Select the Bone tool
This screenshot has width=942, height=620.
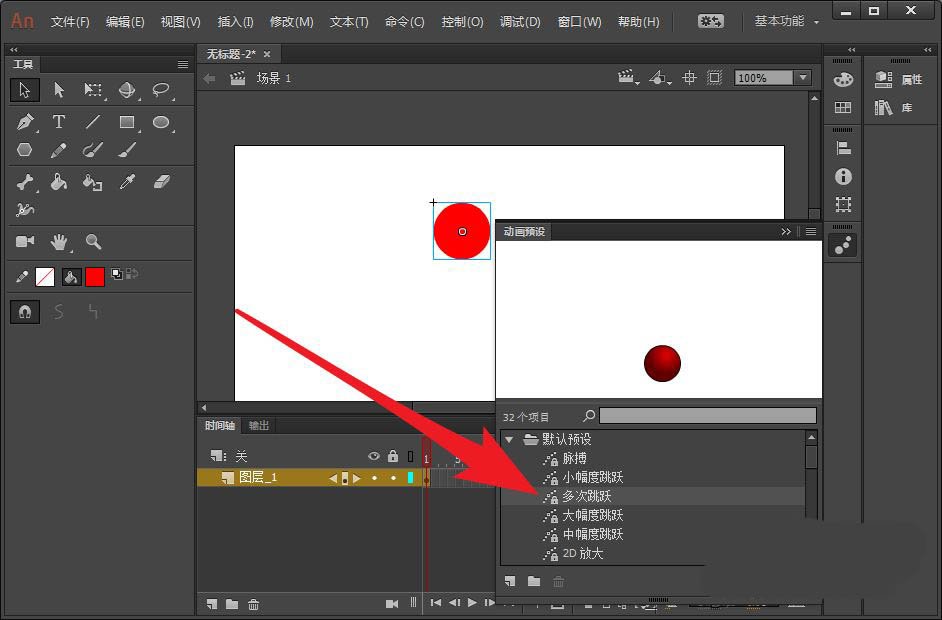pyautogui.click(x=25, y=181)
